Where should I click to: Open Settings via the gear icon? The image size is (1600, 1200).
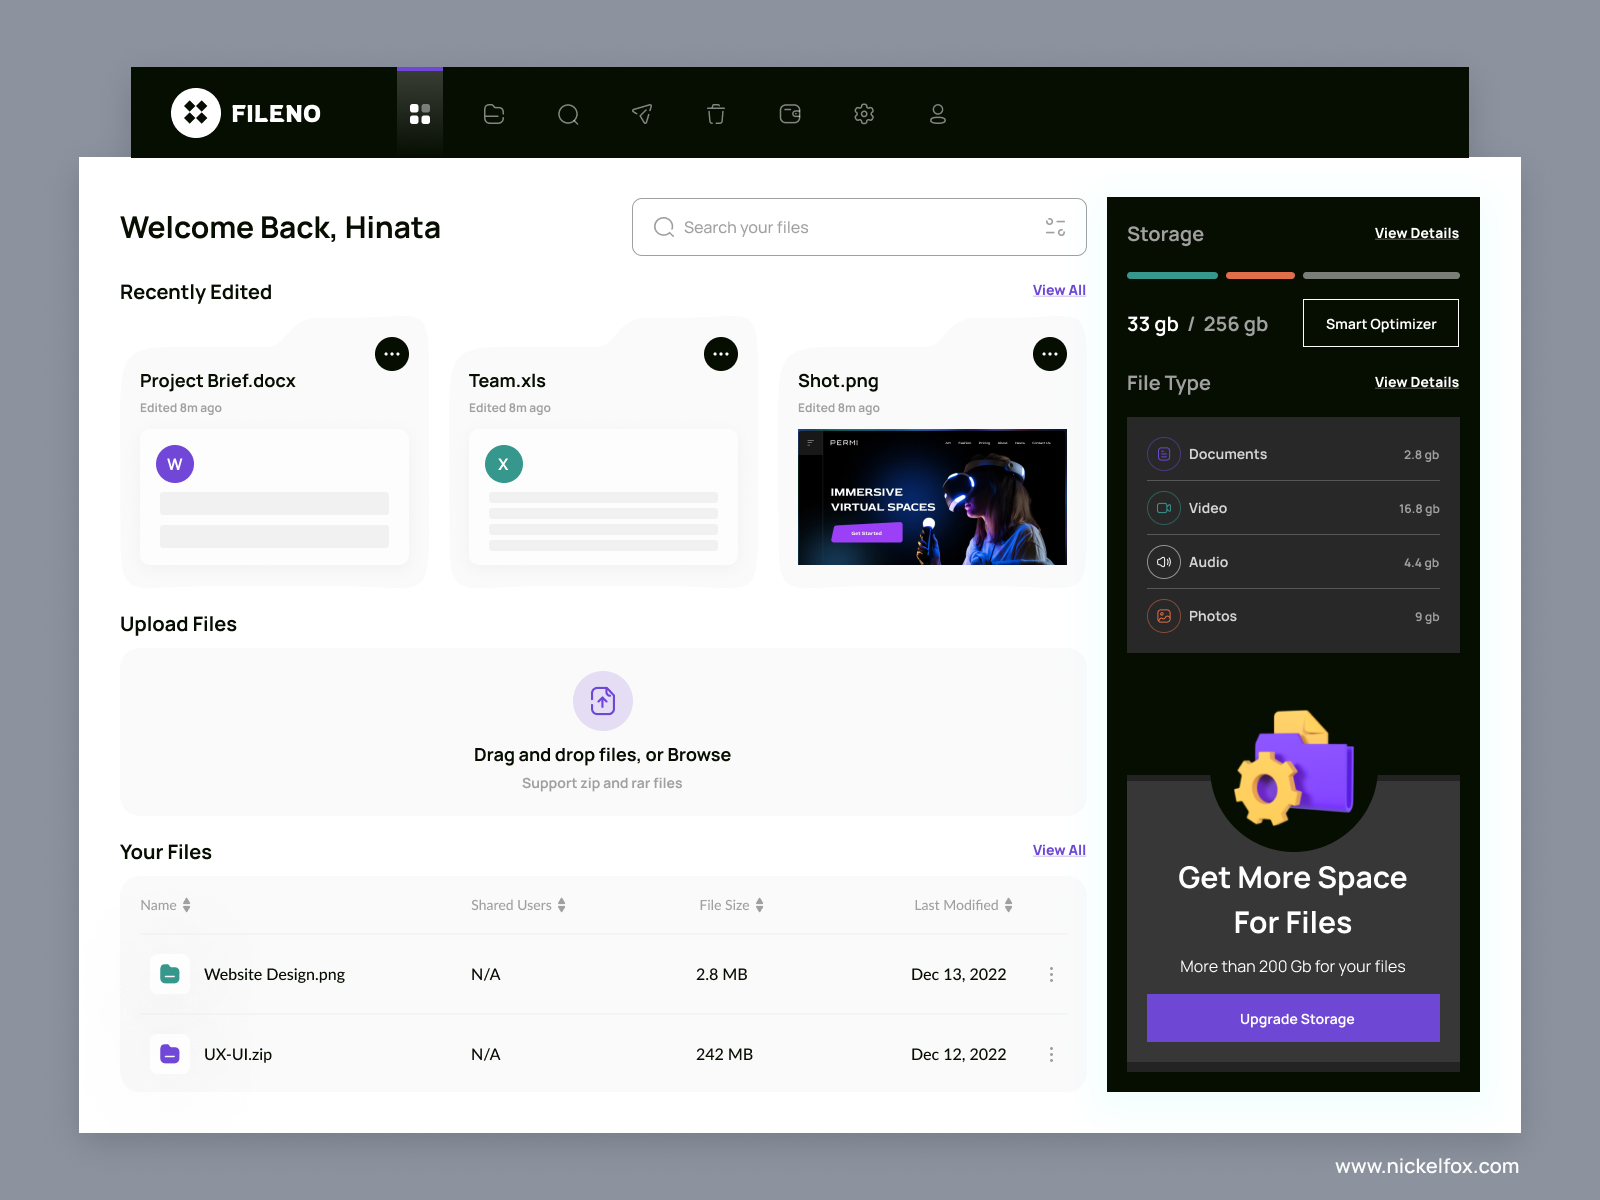point(864,114)
